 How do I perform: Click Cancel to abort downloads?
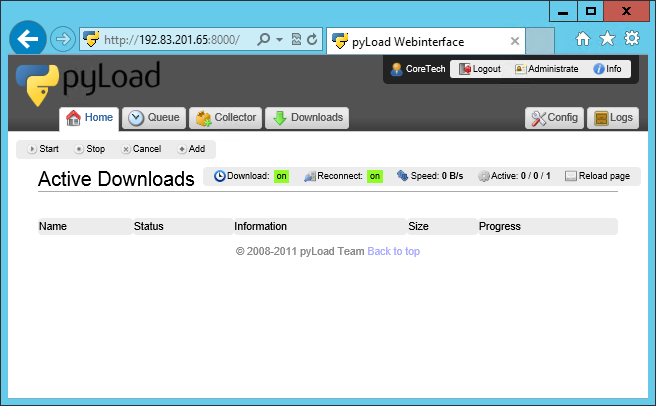pos(141,149)
